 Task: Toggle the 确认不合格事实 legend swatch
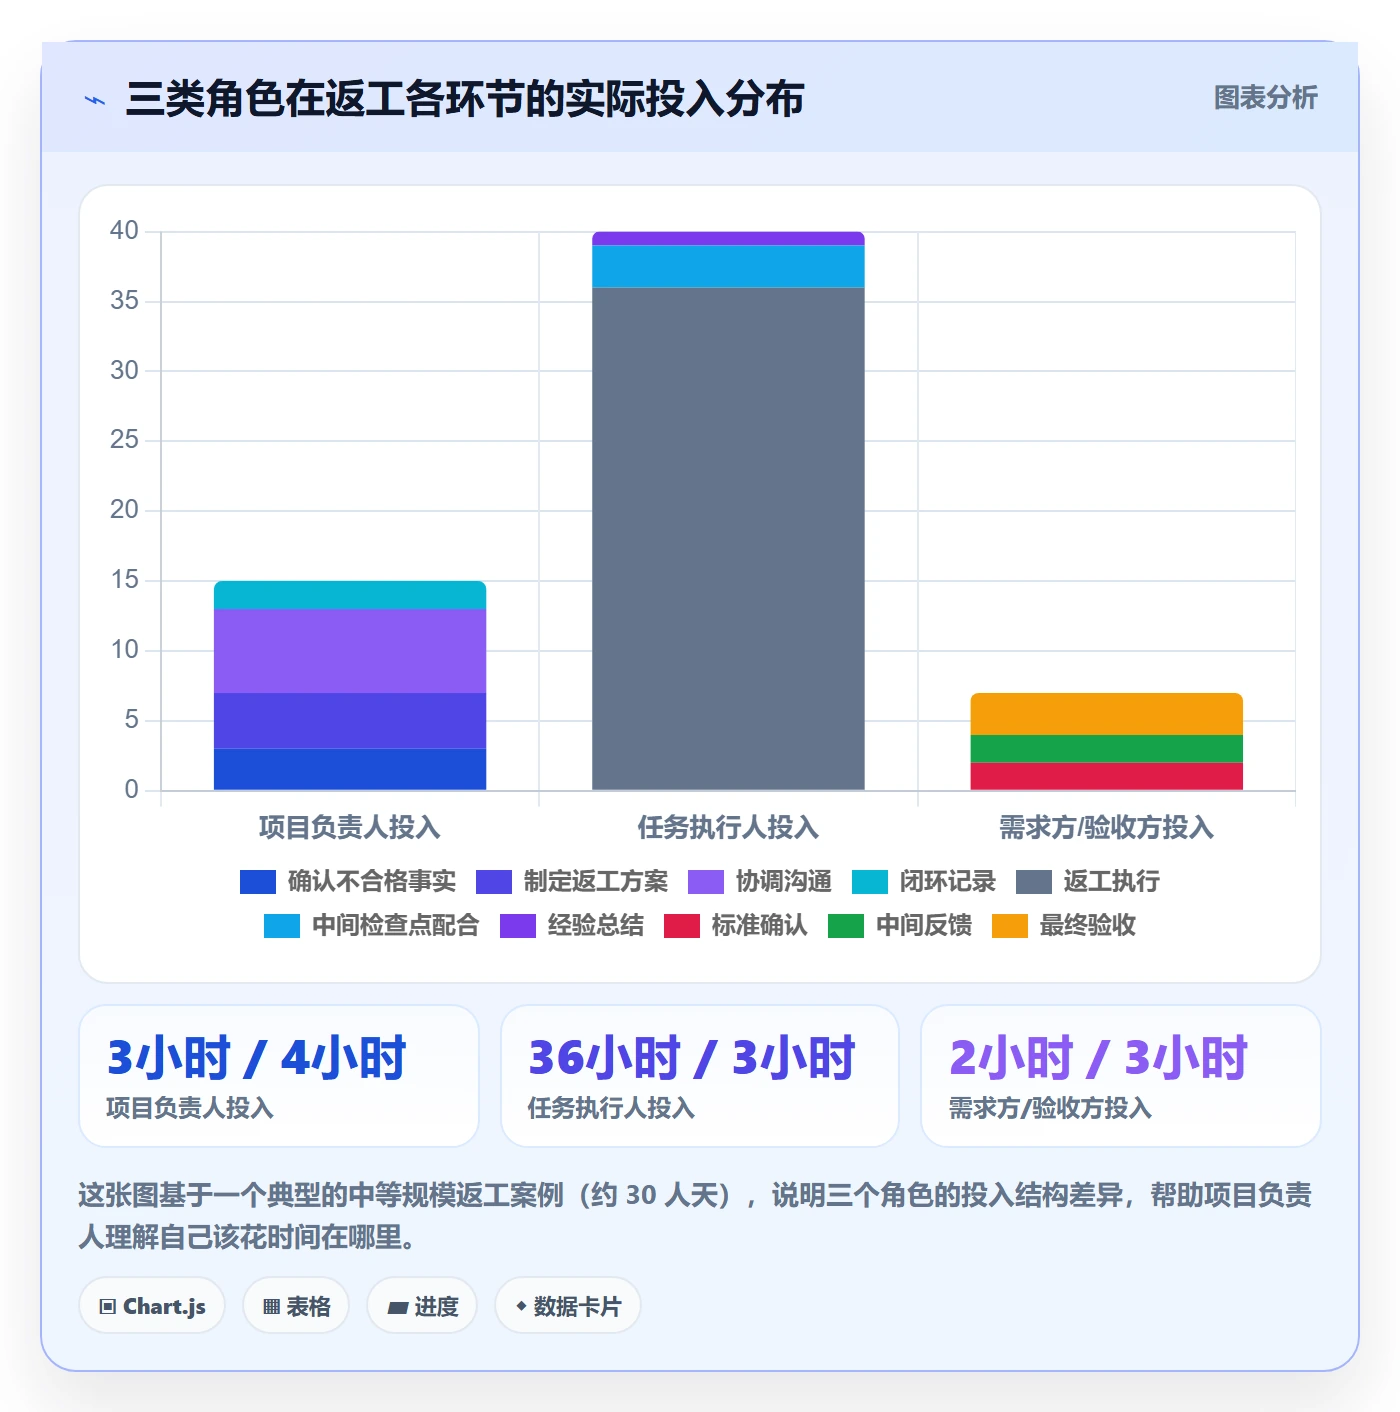[x=258, y=882]
